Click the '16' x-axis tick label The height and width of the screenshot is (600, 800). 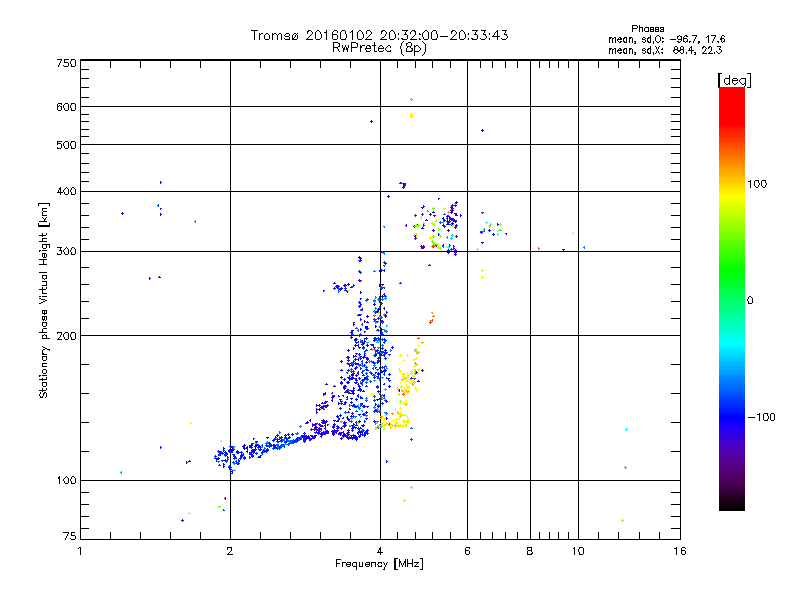coord(680,551)
